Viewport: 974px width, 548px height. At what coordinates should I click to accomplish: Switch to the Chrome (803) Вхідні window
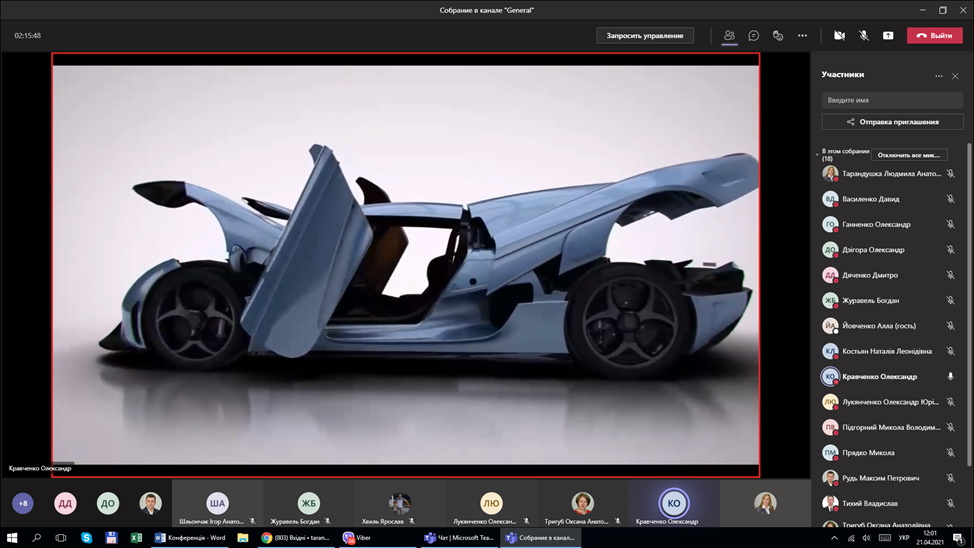point(296,538)
